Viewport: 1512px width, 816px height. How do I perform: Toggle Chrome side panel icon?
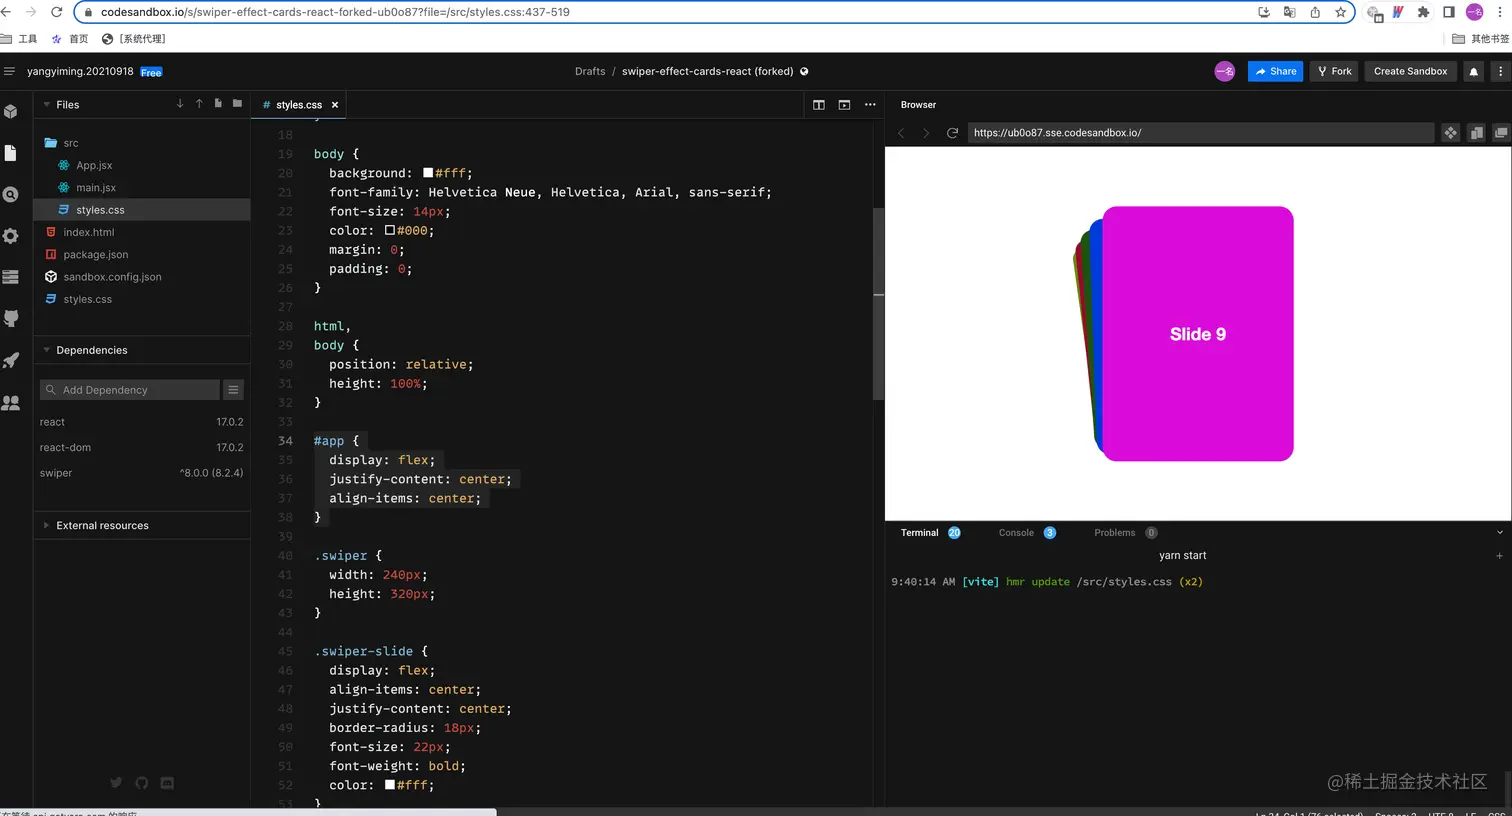[1448, 12]
